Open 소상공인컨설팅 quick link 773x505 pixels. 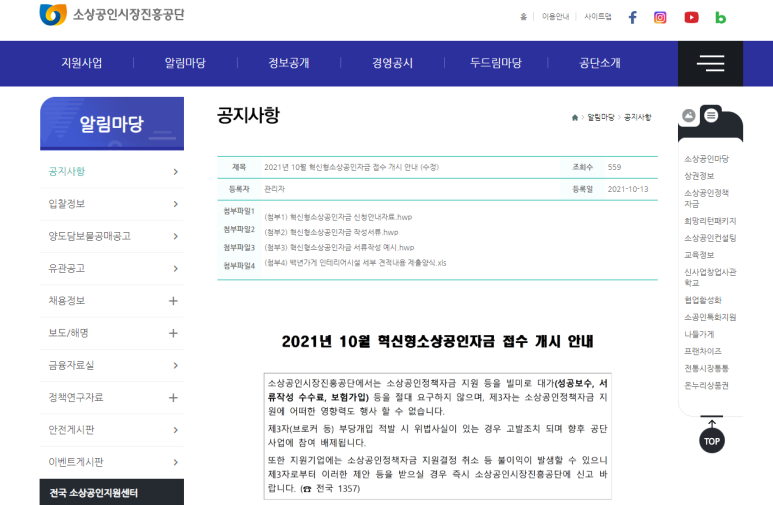click(x=710, y=238)
